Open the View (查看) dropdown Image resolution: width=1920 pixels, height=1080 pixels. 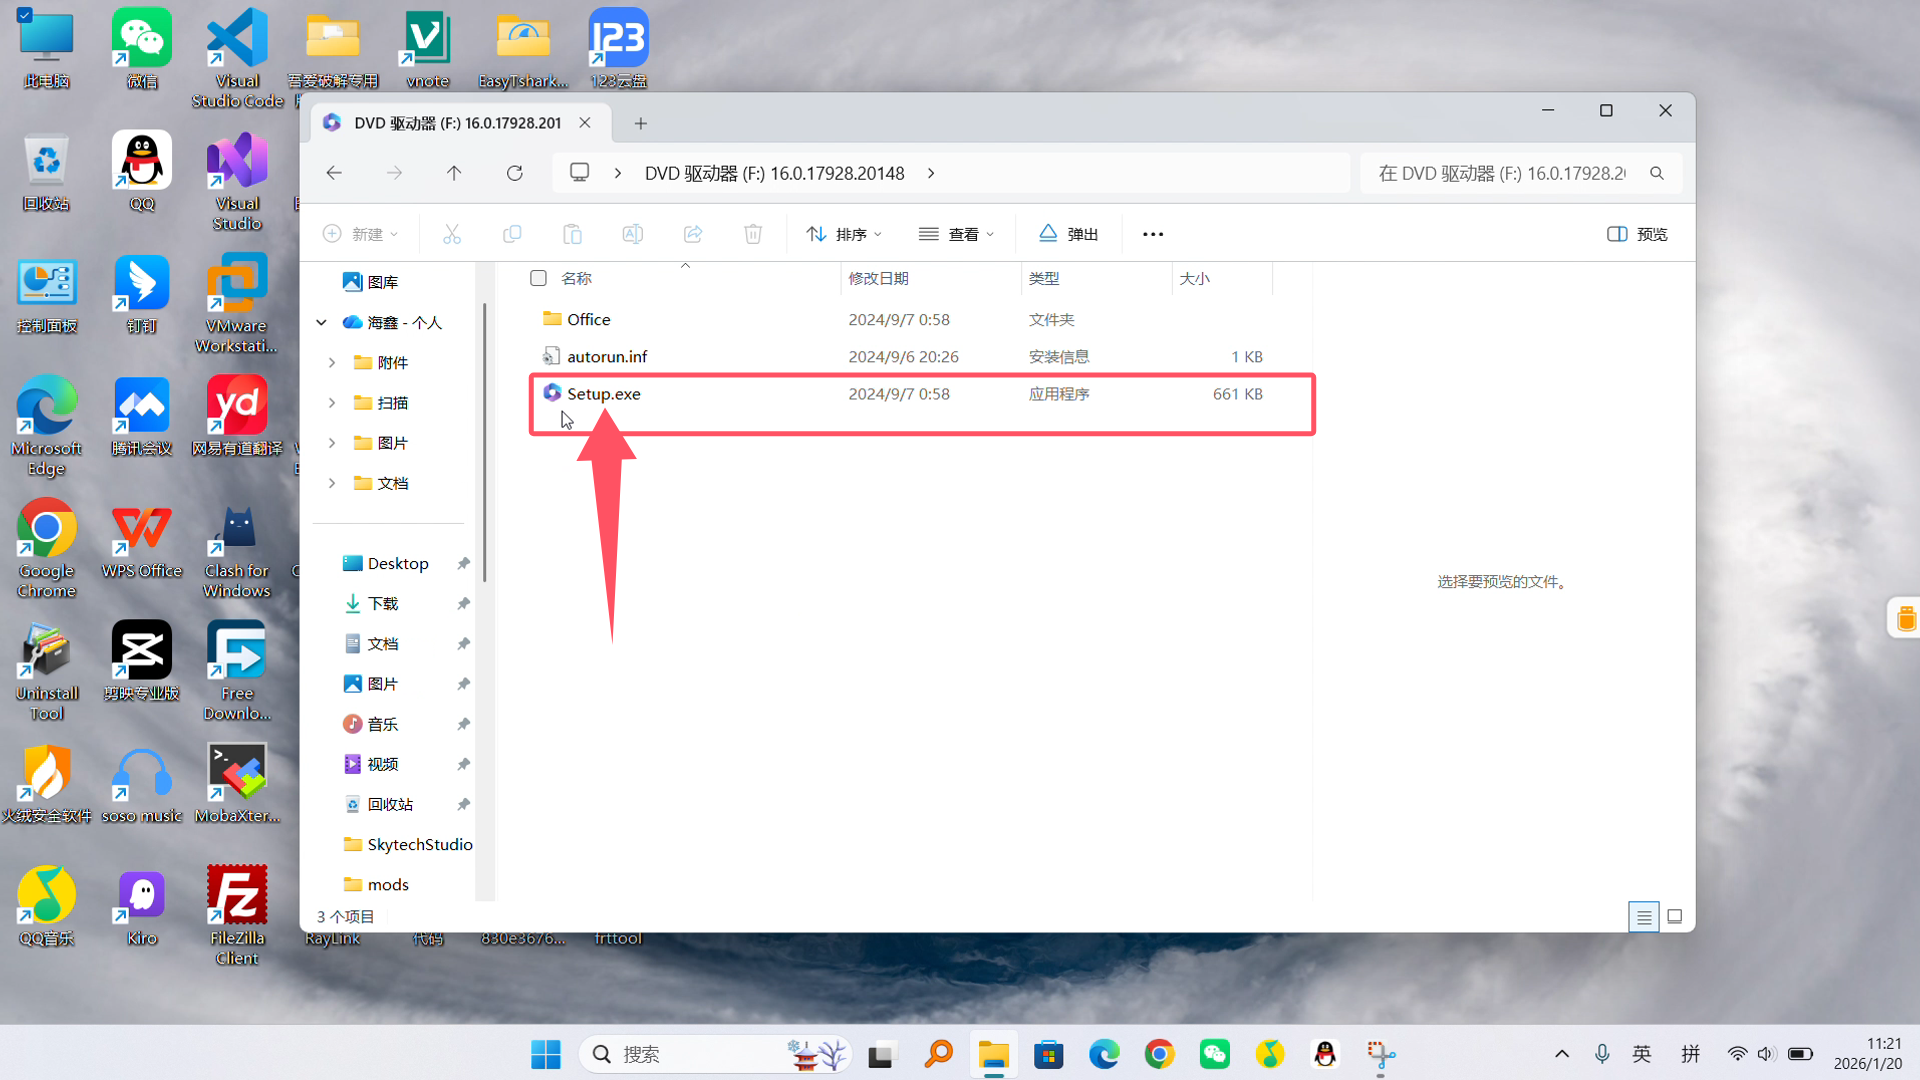click(x=956, y=234)
